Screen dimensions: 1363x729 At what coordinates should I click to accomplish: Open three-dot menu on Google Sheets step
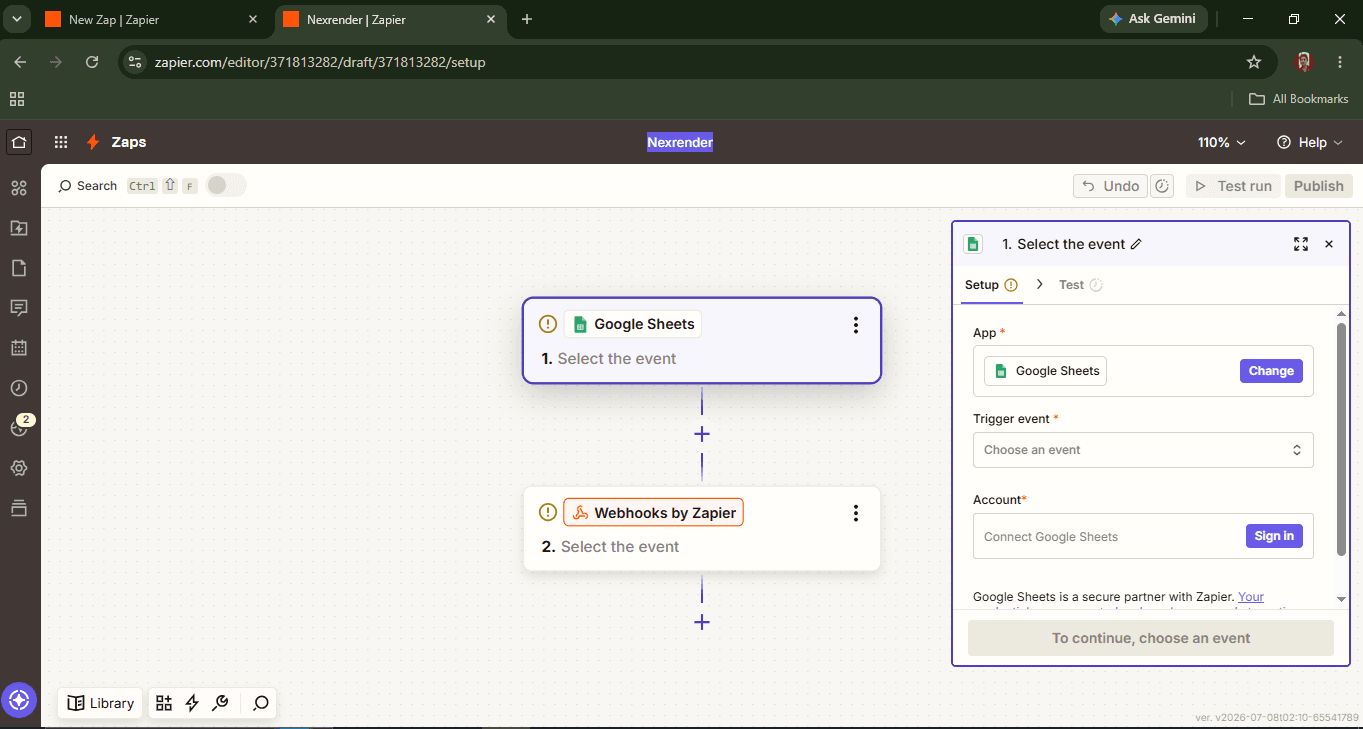(x=856, y=325)
